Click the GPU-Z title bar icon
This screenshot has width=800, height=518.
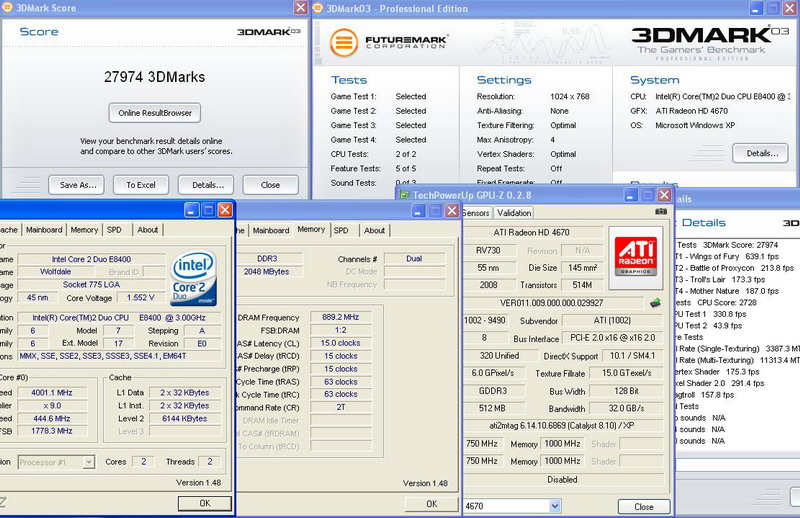pyautogui.click(x=404, y=194)
